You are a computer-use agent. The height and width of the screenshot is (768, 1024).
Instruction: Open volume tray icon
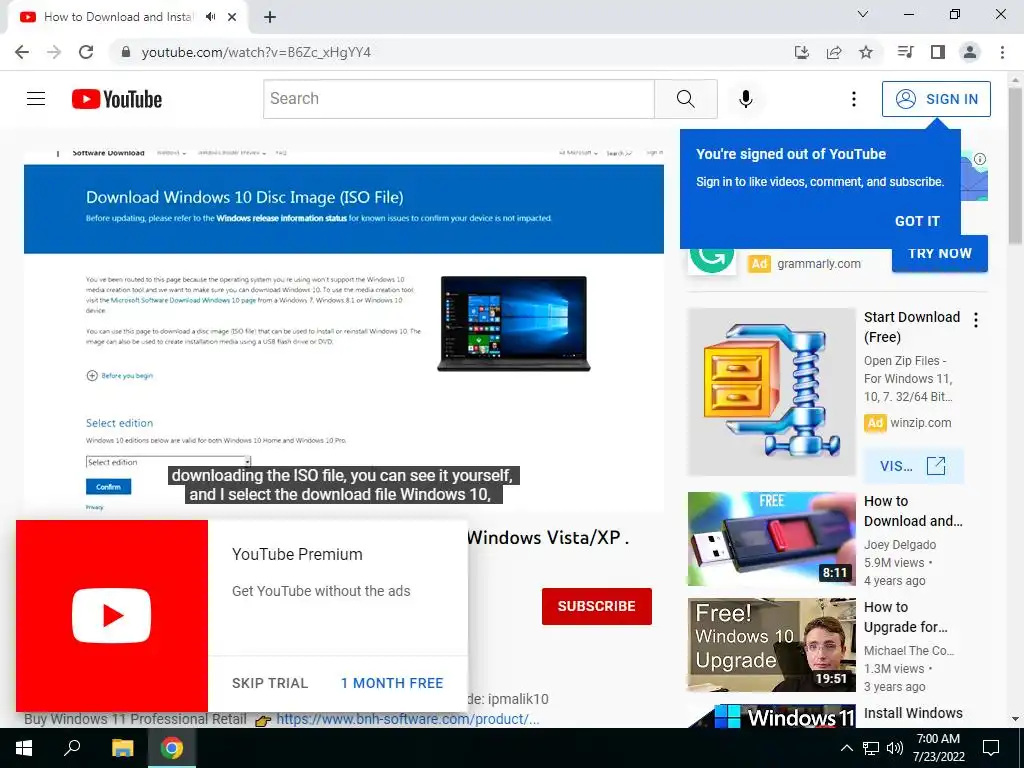(x=895, y=748)
